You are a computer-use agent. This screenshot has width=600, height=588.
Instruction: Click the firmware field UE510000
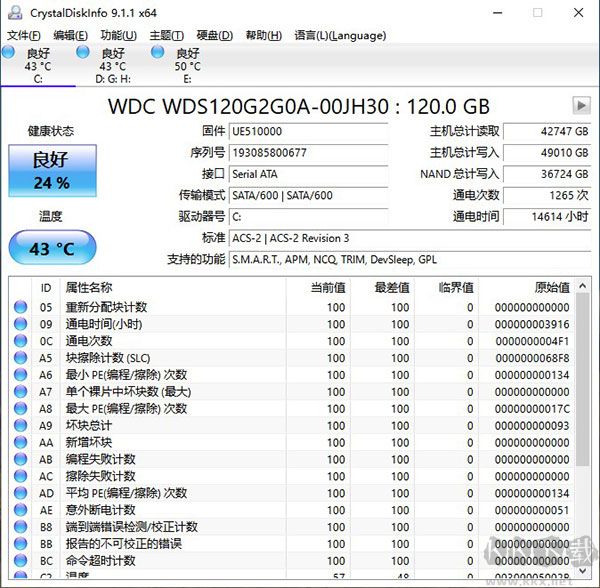pyautogui.click(x=308, y=132)
